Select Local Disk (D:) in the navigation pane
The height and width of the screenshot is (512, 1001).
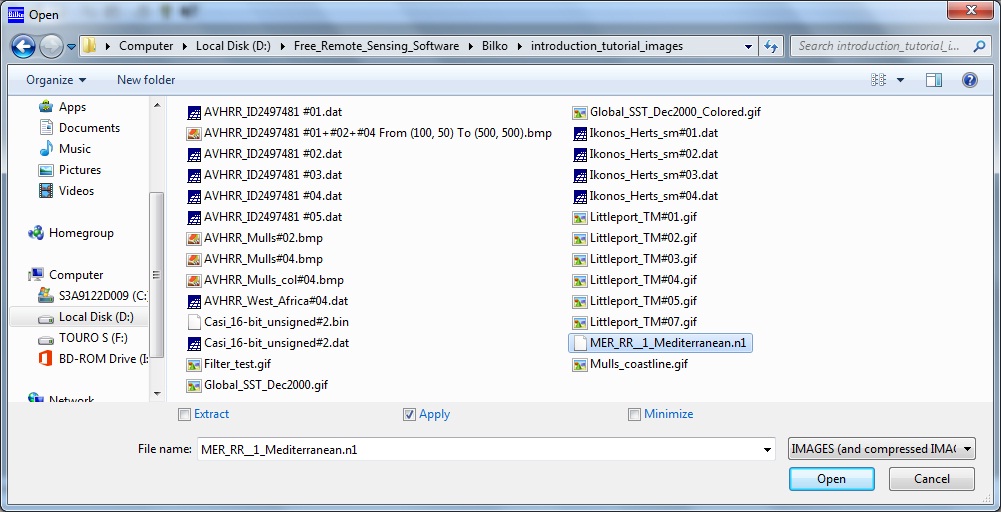coord(96,317)
